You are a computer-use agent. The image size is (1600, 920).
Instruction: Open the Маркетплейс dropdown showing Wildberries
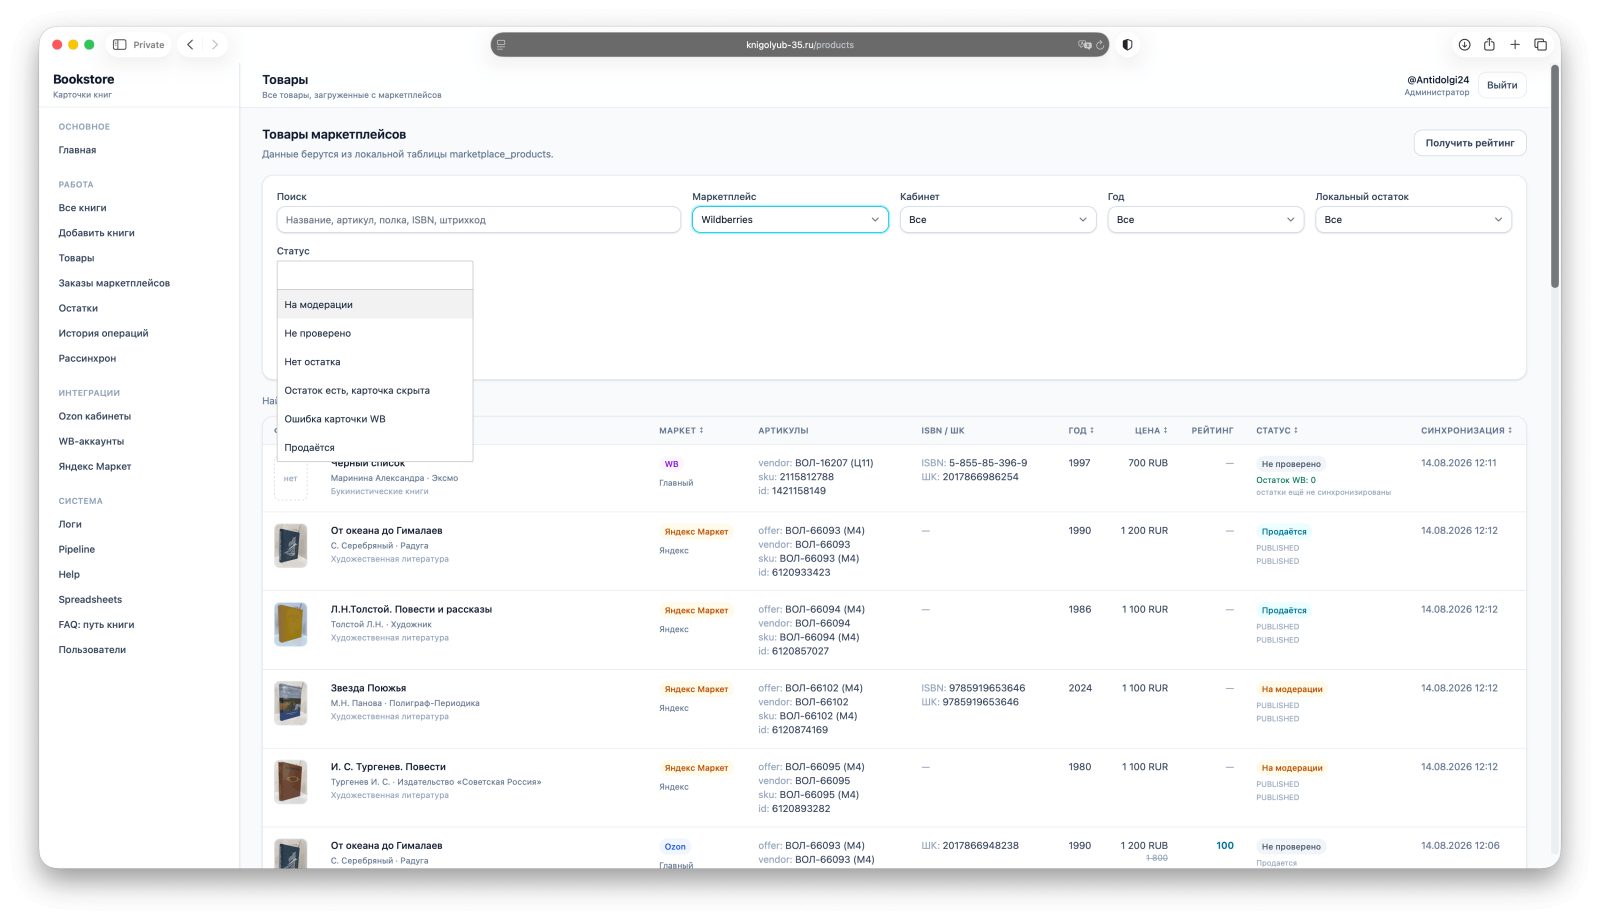[x=790, y=220]
